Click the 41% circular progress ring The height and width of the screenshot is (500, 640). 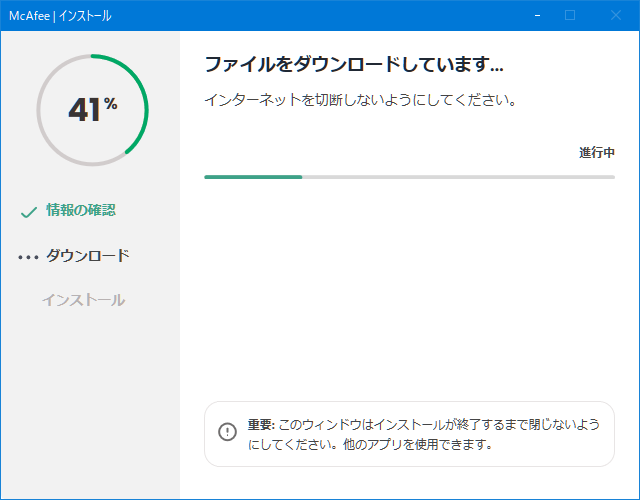[x=93, y=110]
